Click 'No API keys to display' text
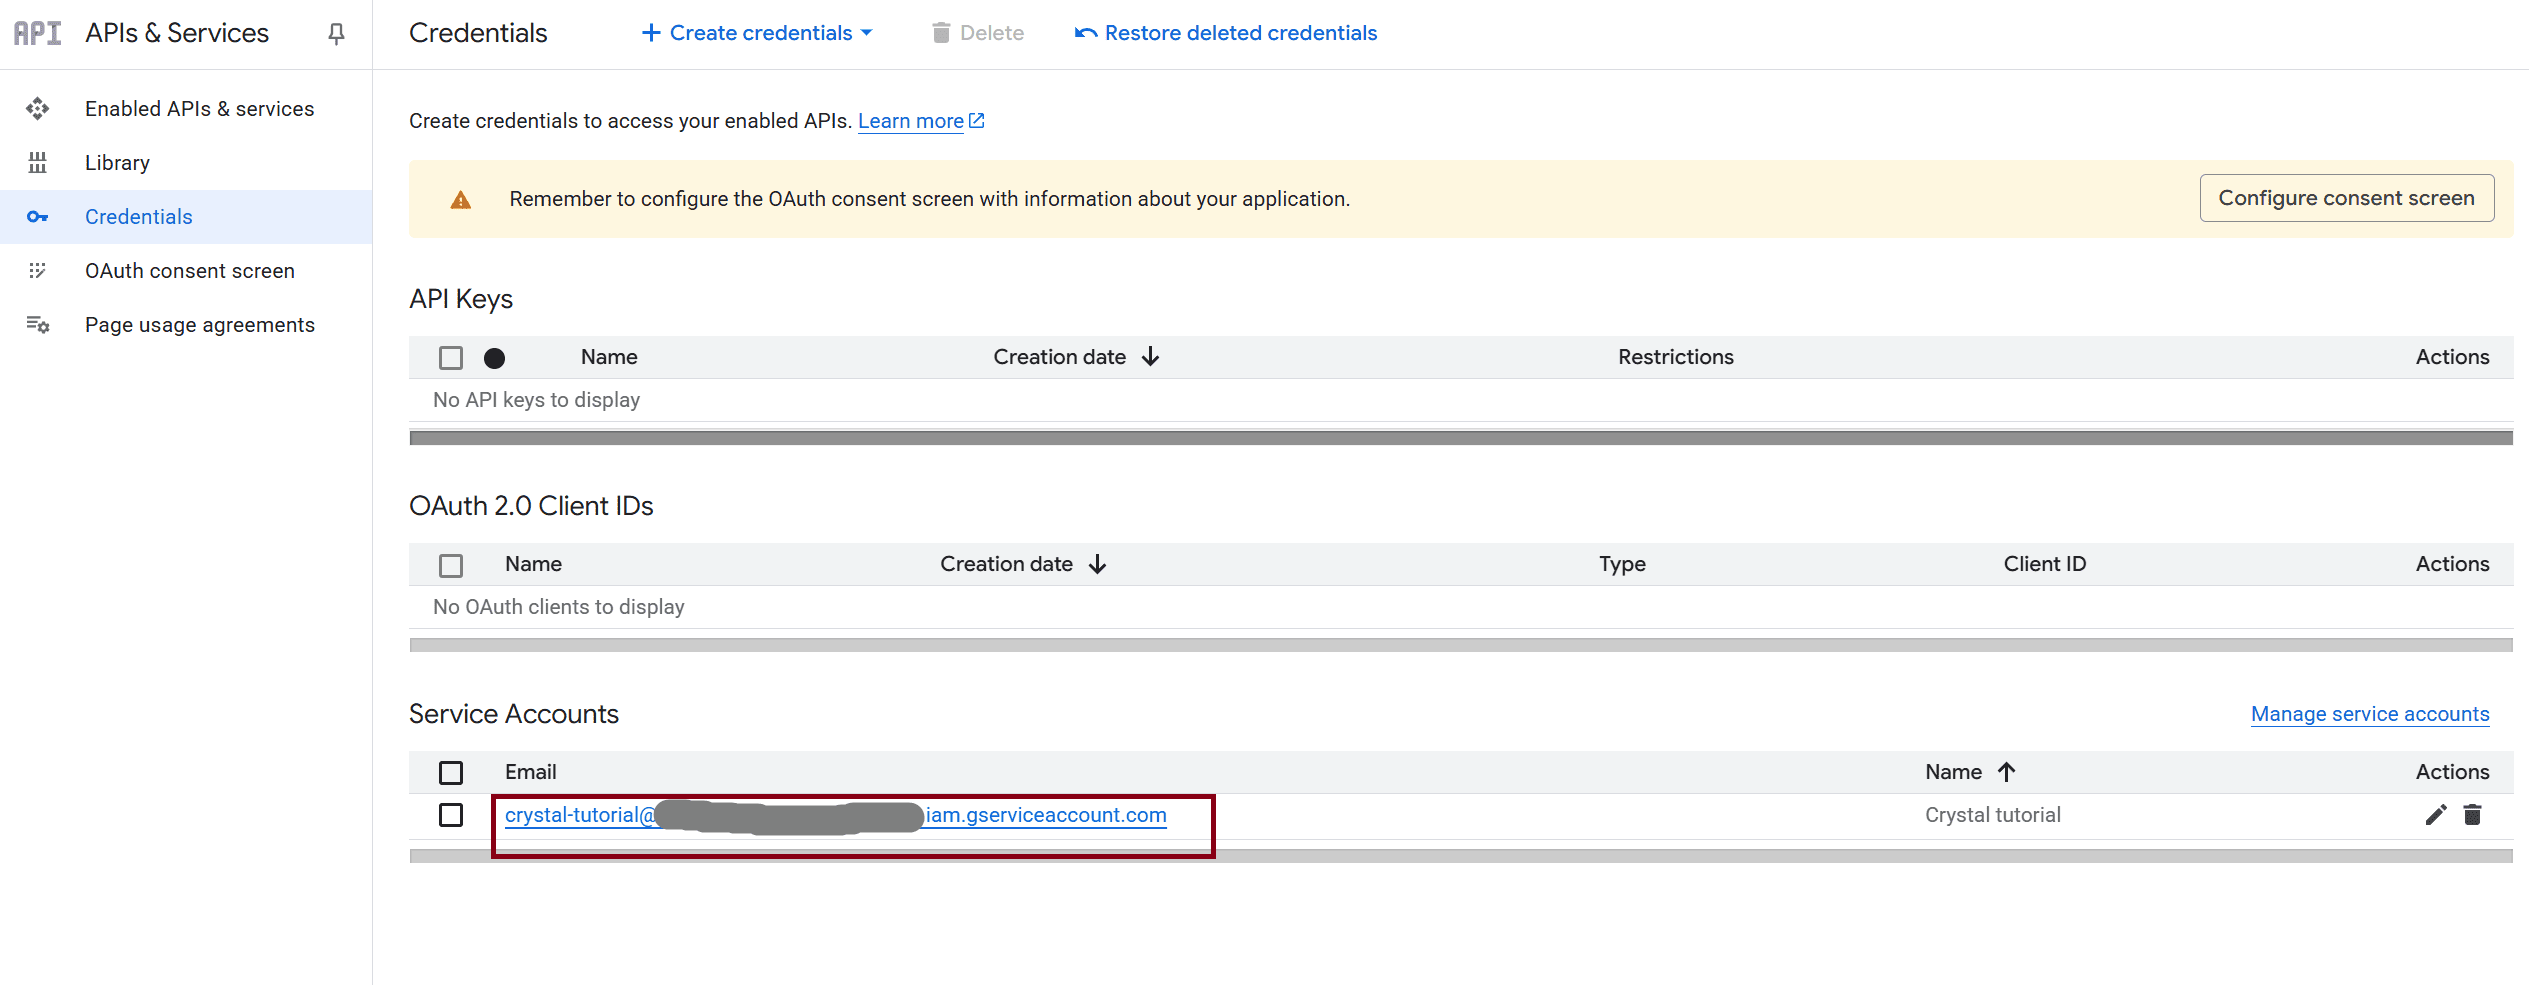 (x=536, y=400)
